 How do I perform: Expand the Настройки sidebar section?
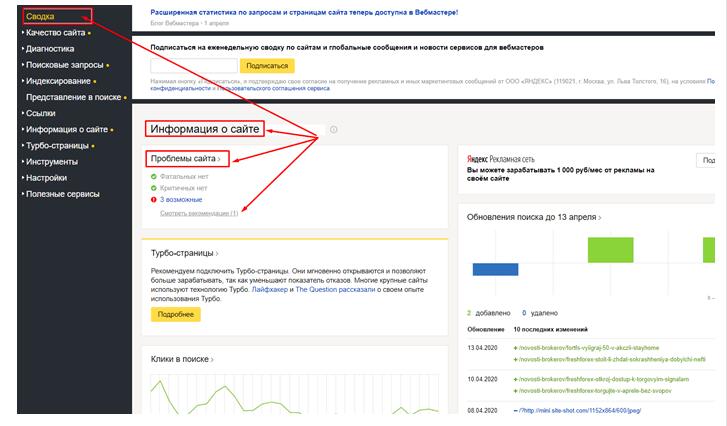click(x=46, y=178)
